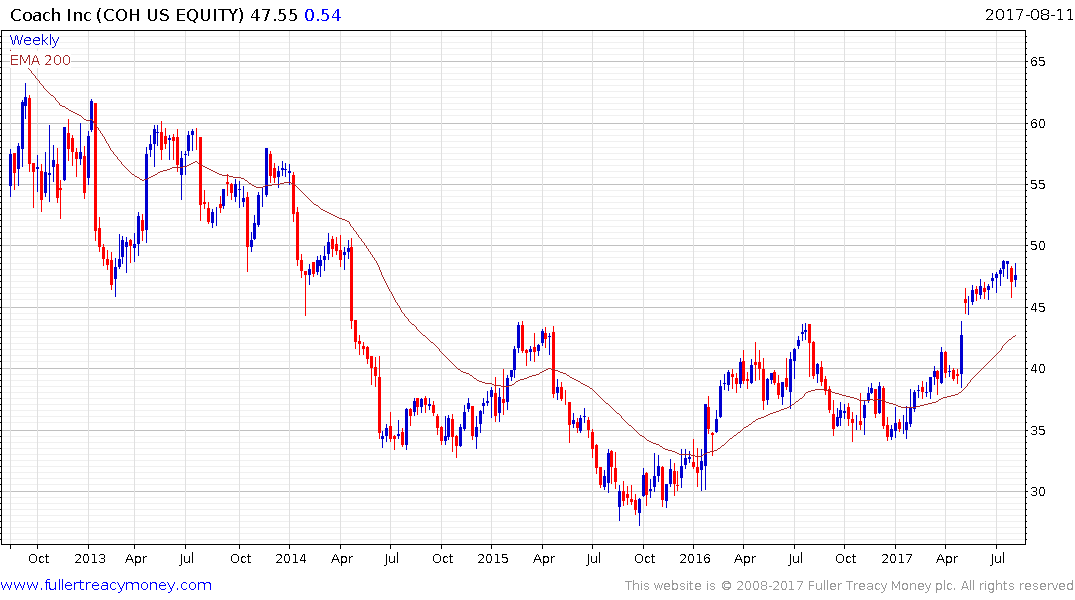This screenshot has width=1075, height=600.
Task: Select the y-axis label 40
Action: pos(1037,368)
